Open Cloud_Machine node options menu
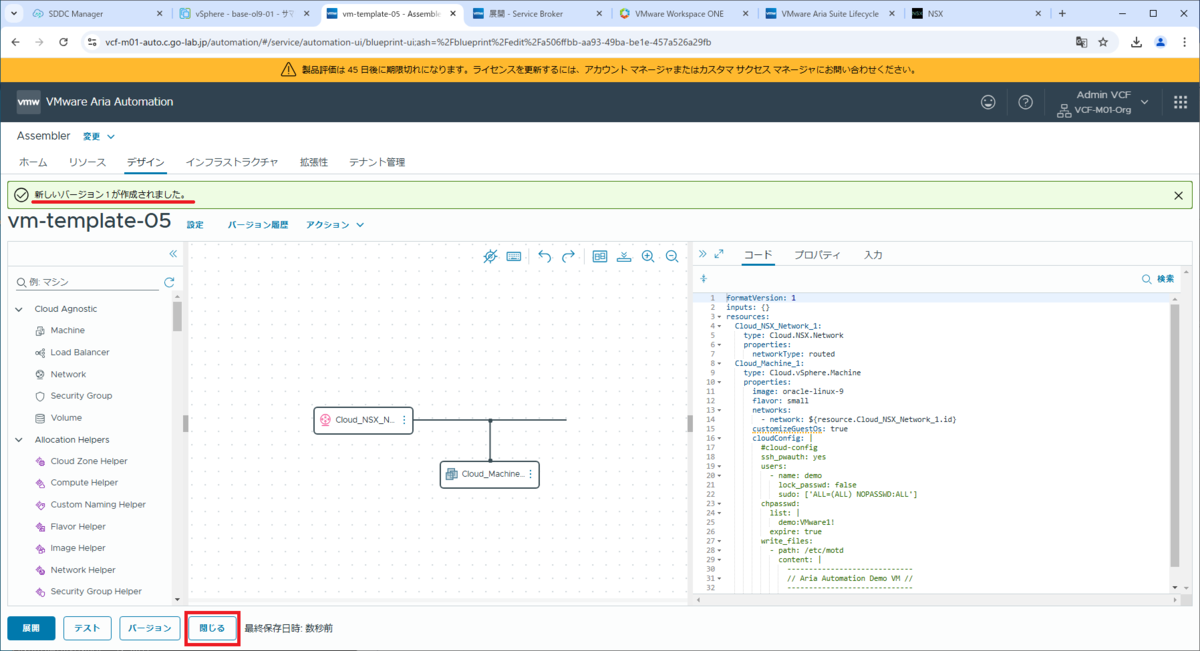This screenshot has height=651, width=1200. [530, 474]
